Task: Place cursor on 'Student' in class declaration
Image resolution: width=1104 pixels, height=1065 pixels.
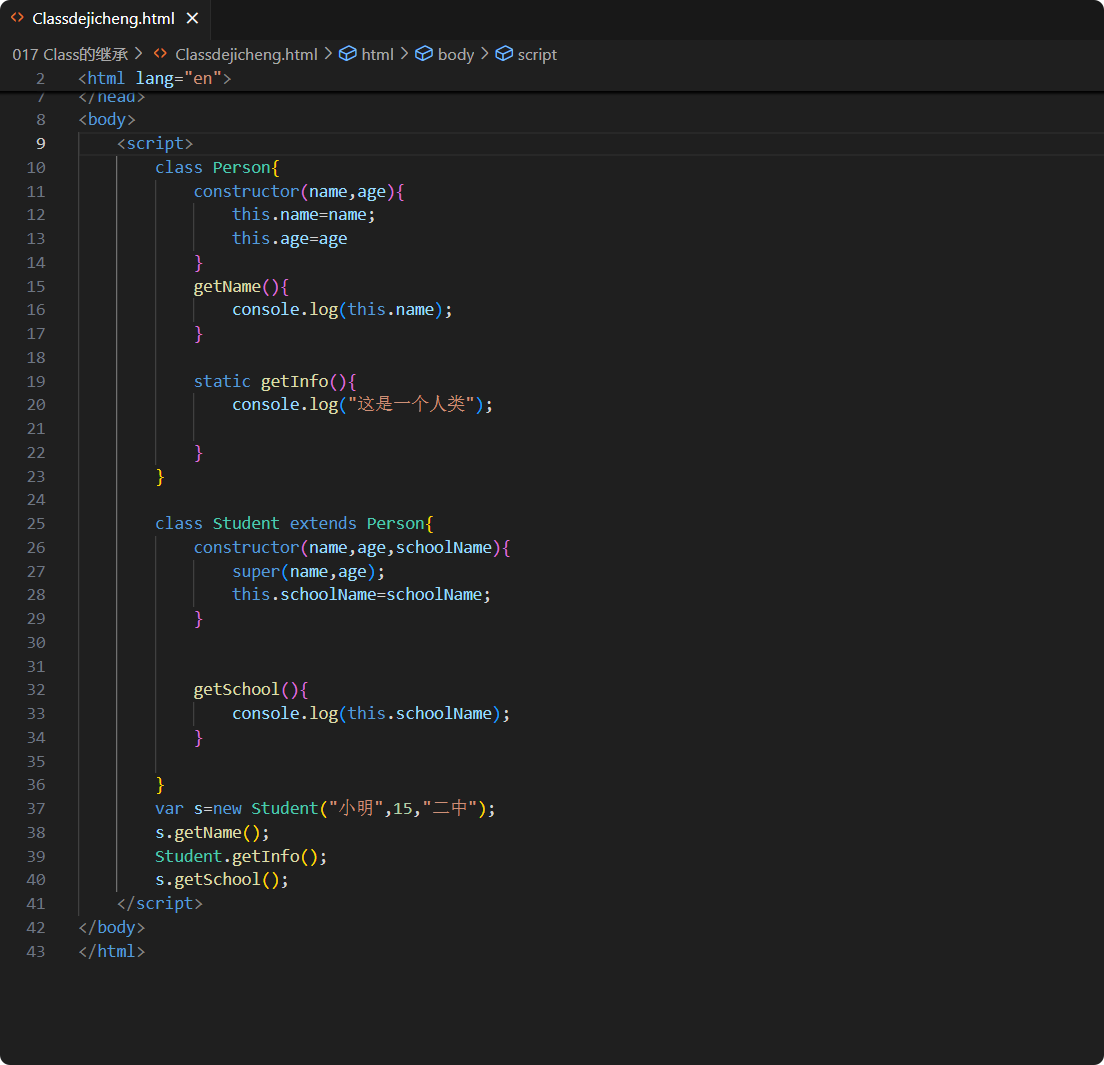Action: pos(246,523)
